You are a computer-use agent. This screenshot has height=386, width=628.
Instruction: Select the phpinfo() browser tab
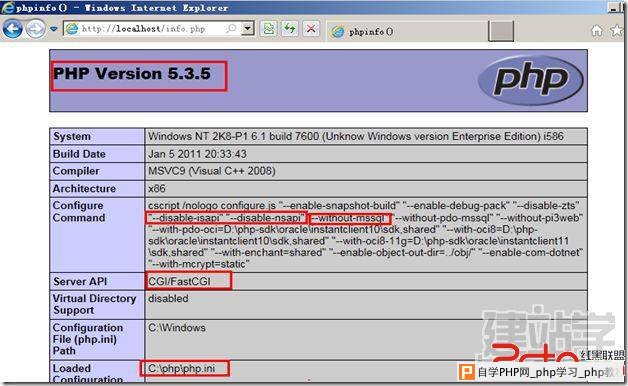[407, 31]
